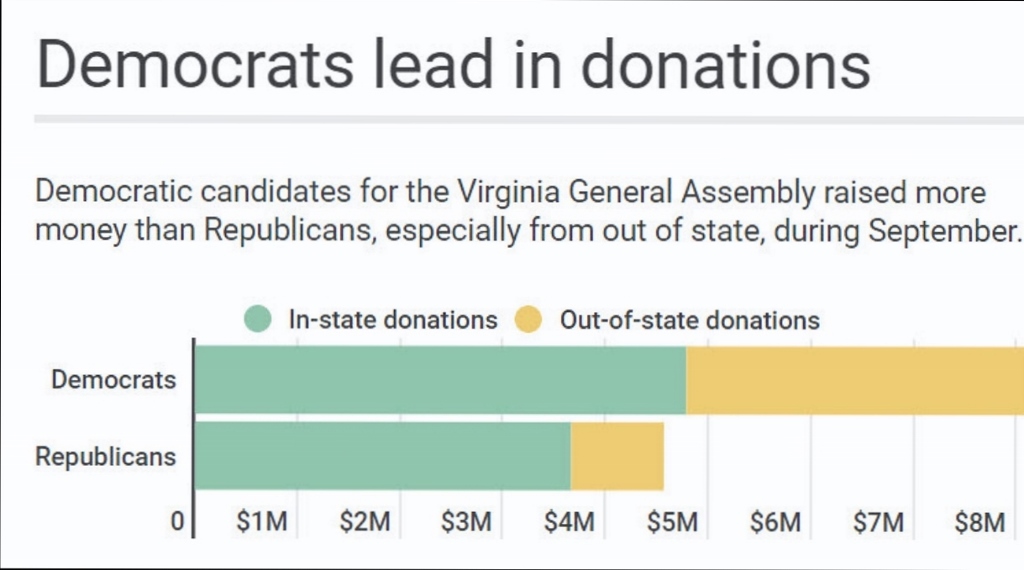
Task: Click the chart description paragraph text
Action: (x=528, y=211)
